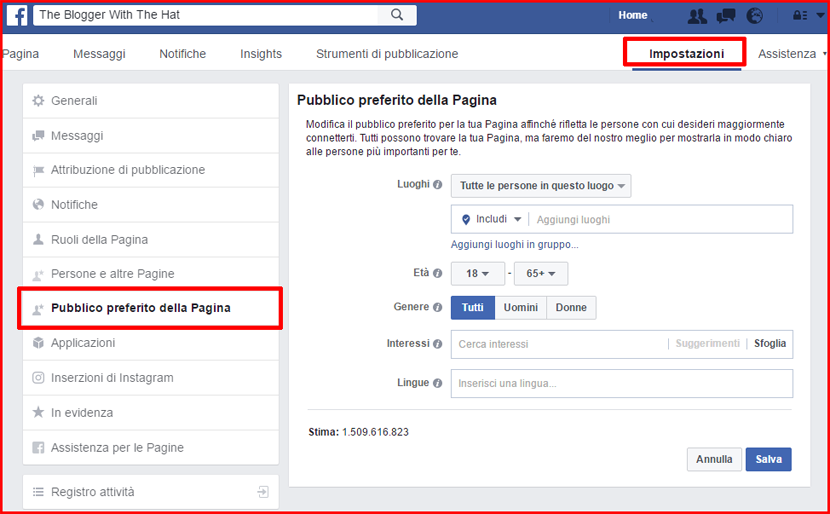
Task: Open the Messaggi top tab
Action: pos(99,54)
